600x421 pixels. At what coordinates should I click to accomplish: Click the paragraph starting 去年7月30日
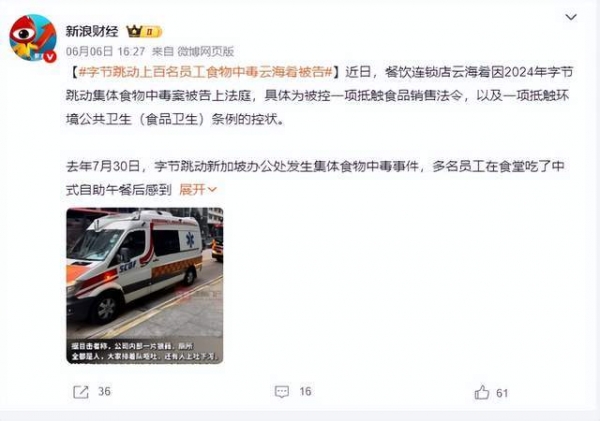point(315,178)
